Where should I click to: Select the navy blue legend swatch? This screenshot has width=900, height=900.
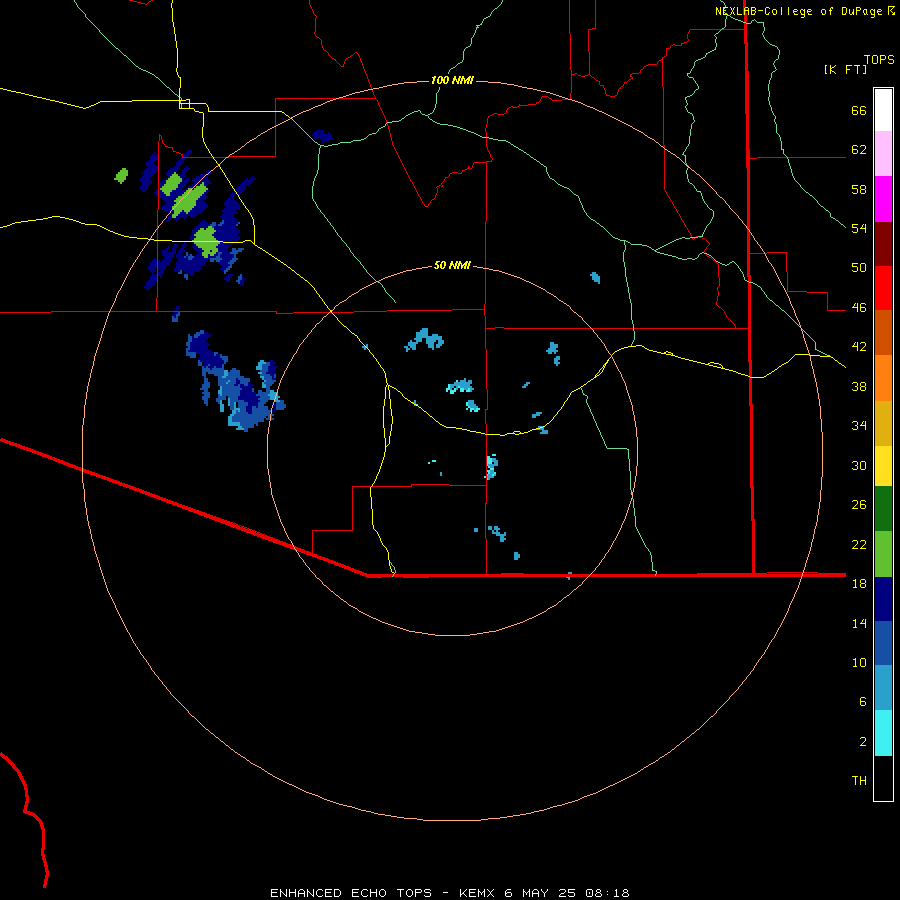coord(883,599)
